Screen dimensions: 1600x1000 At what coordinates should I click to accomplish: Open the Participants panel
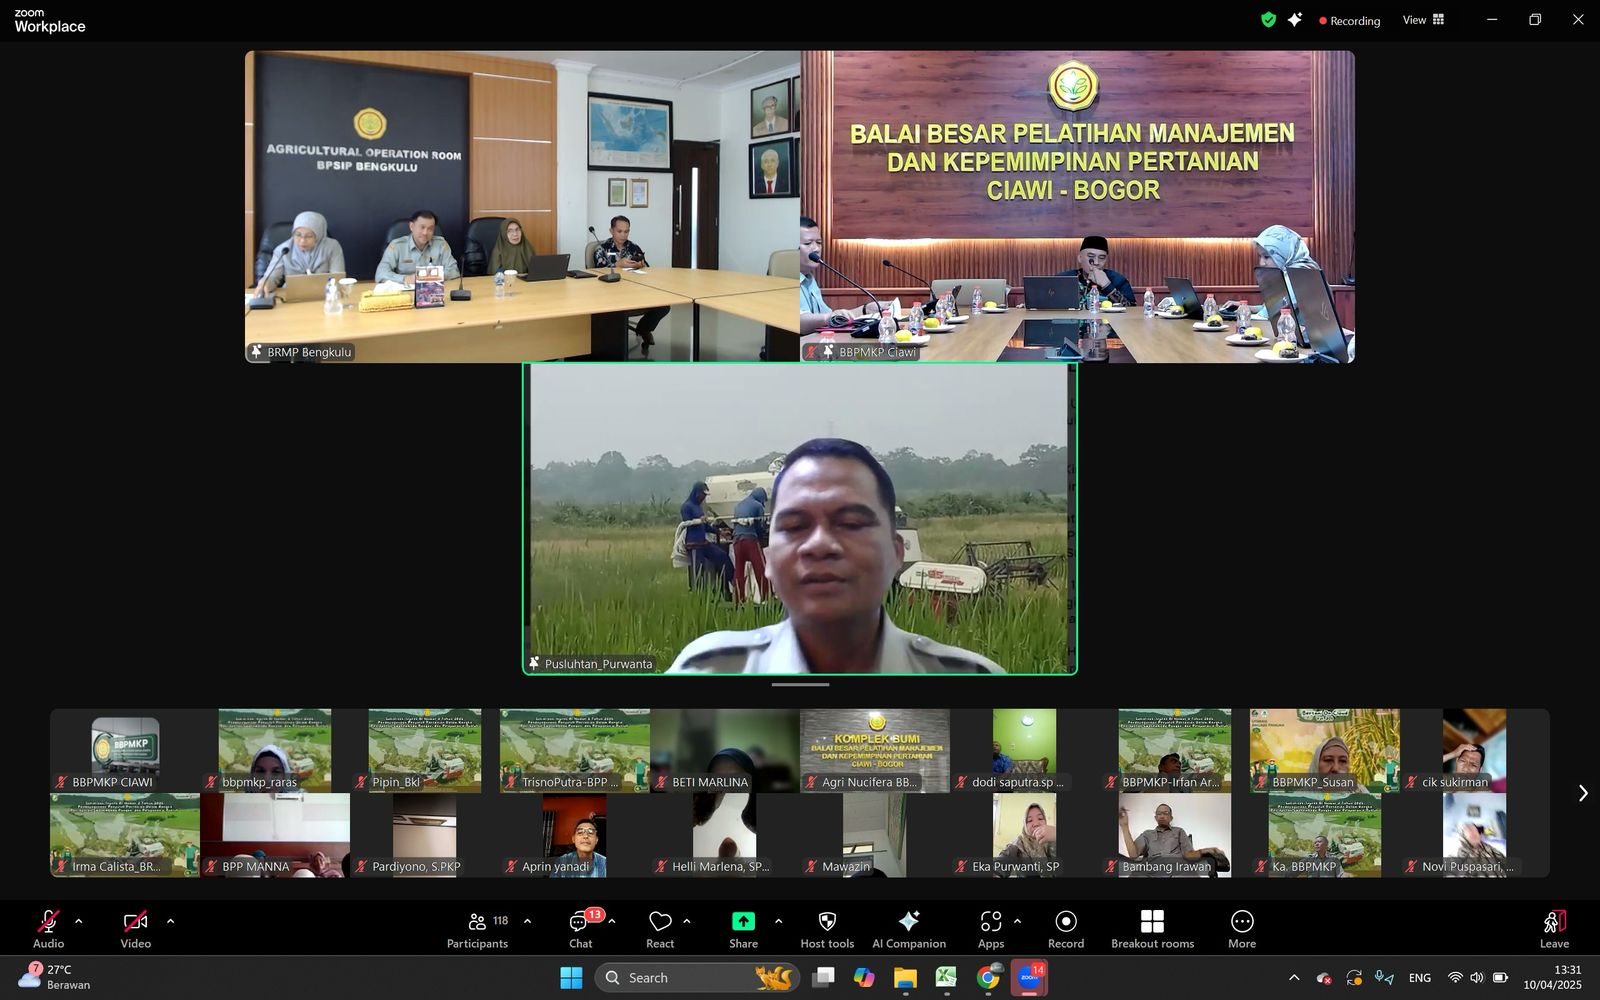click(x=478, y=929)
